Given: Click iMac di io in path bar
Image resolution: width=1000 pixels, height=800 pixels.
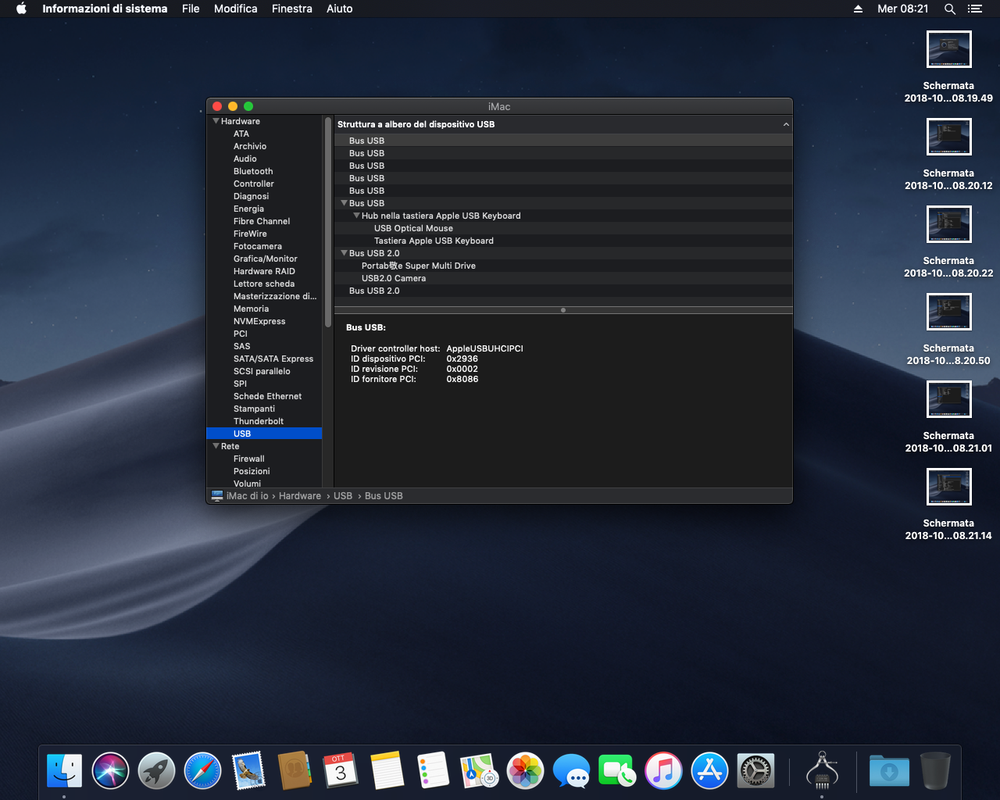Looking at the screenshot, I should 247,496.
